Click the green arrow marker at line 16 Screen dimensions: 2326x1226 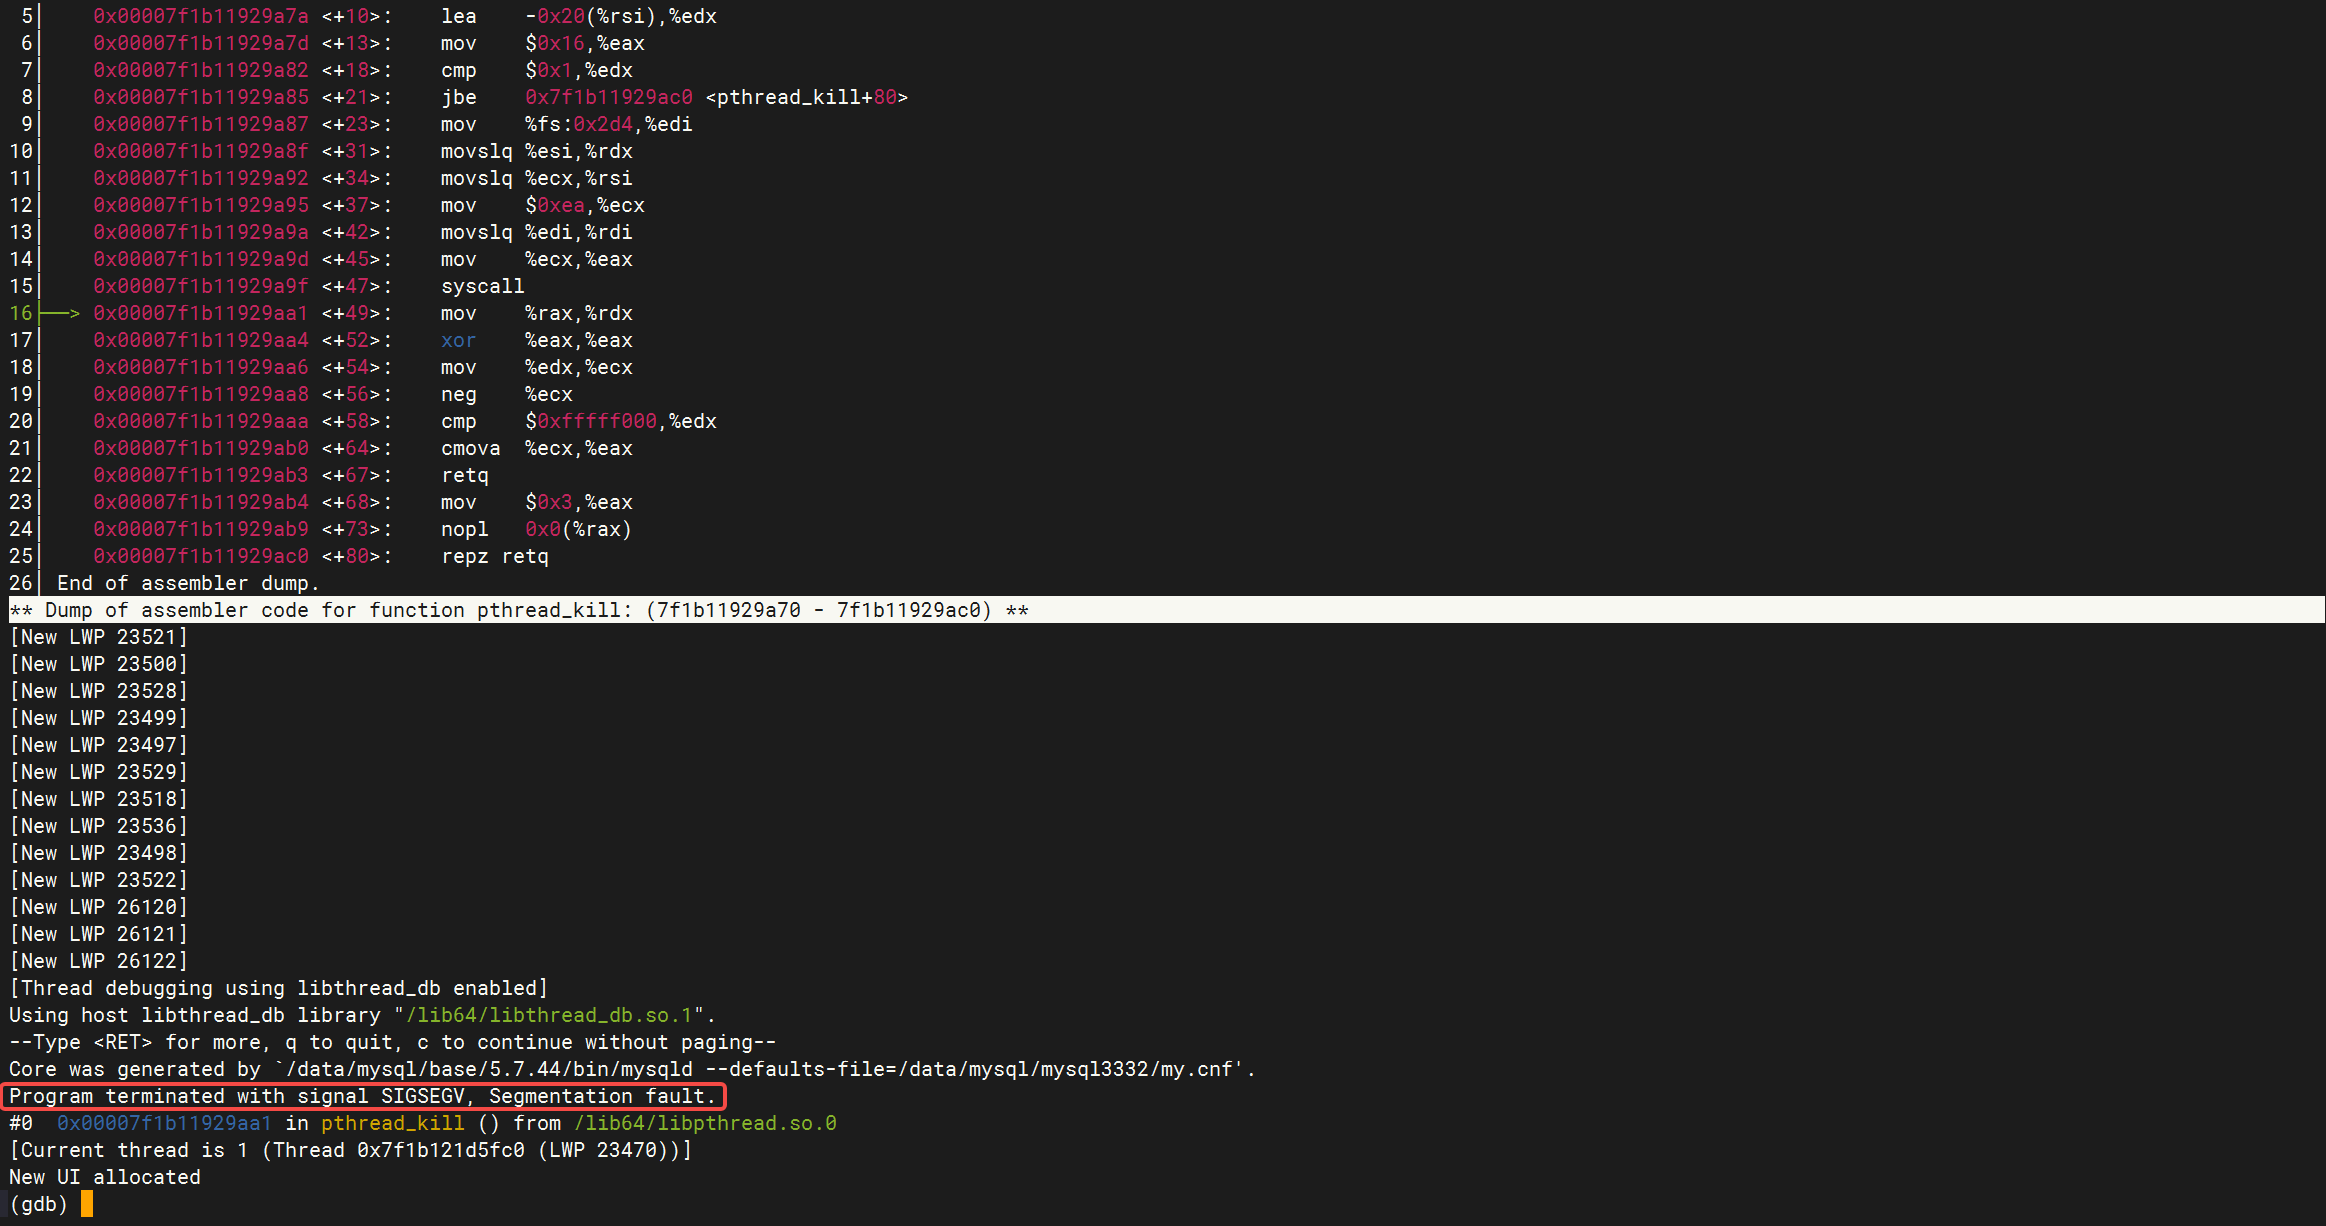click(60, 314)
